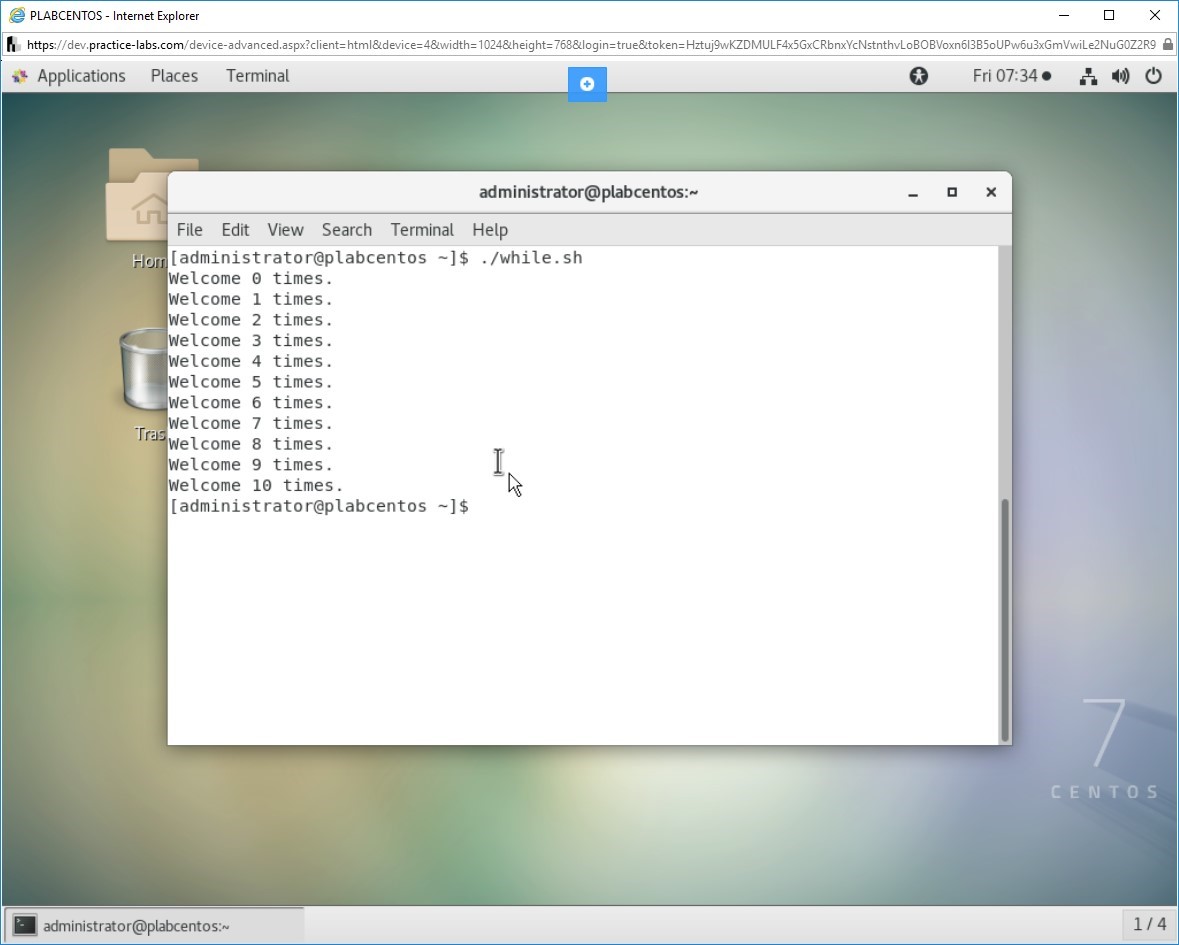
Task: Open the Universal Access accessibility icon
Action: click(x=918, y=76)
